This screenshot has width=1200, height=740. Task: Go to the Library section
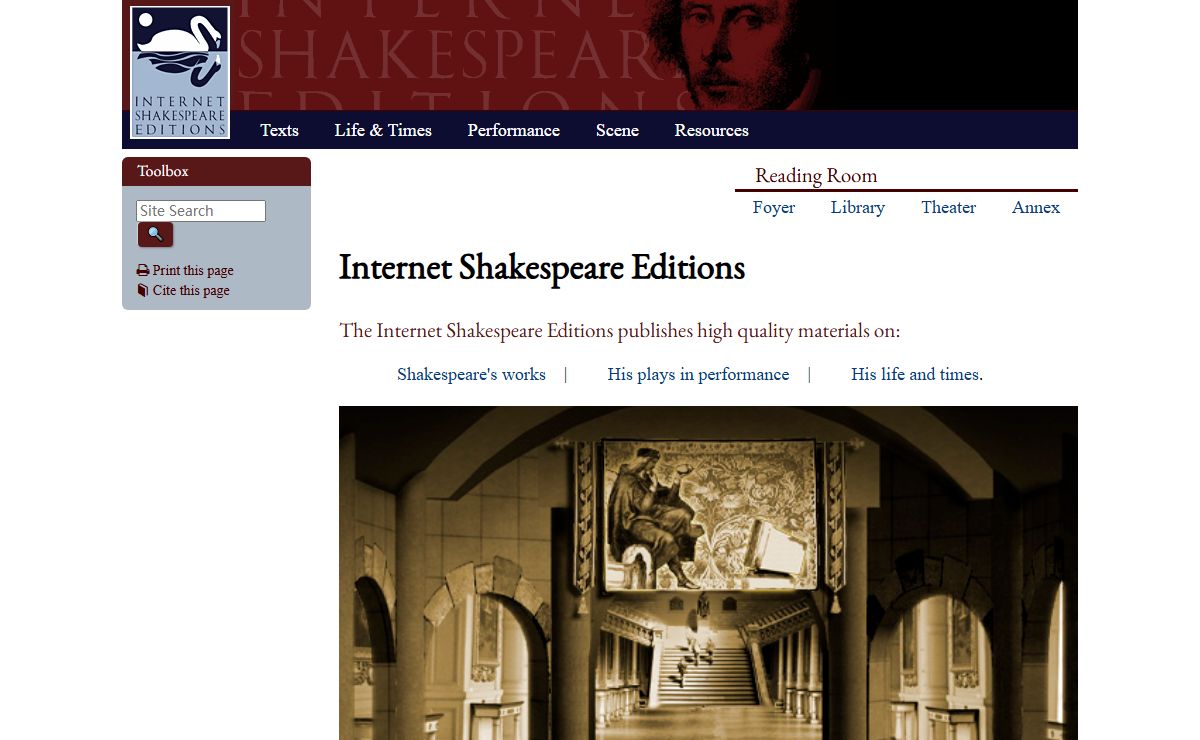[x=858, y=207]
